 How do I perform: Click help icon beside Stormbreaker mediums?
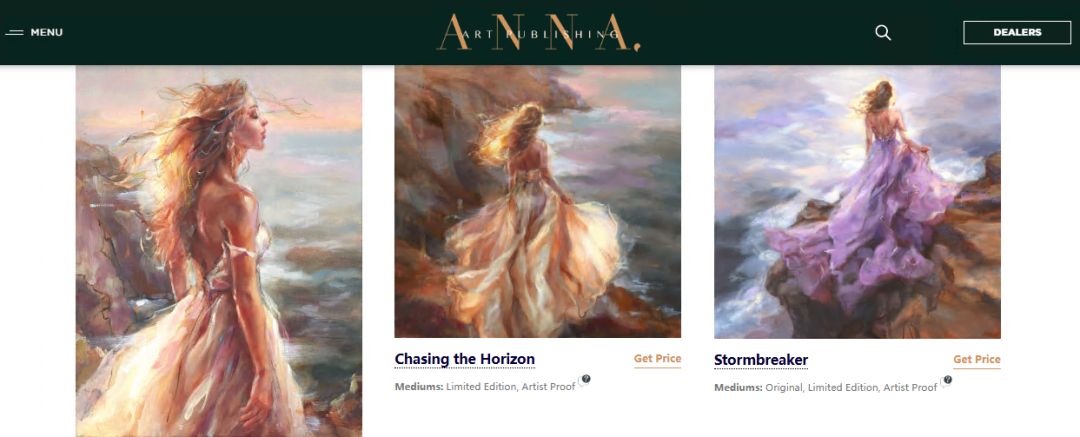(x=948, y=380)
